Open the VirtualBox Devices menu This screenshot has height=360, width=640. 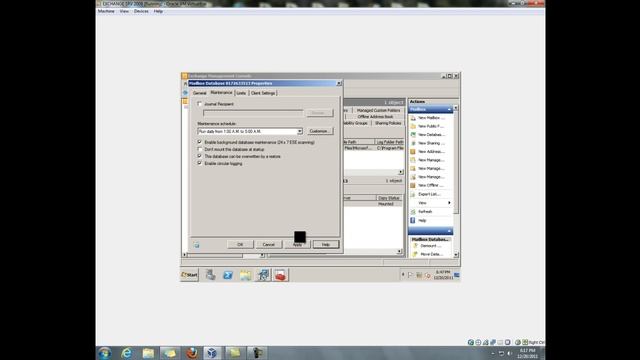click(x=141, y=11)
